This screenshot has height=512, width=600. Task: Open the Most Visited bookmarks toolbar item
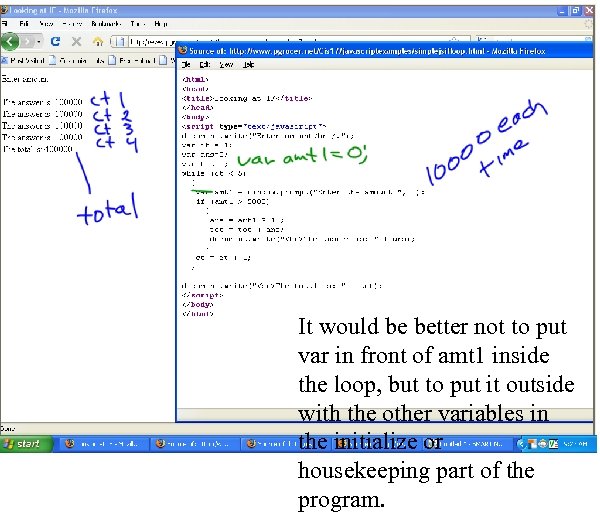point(23,60)
